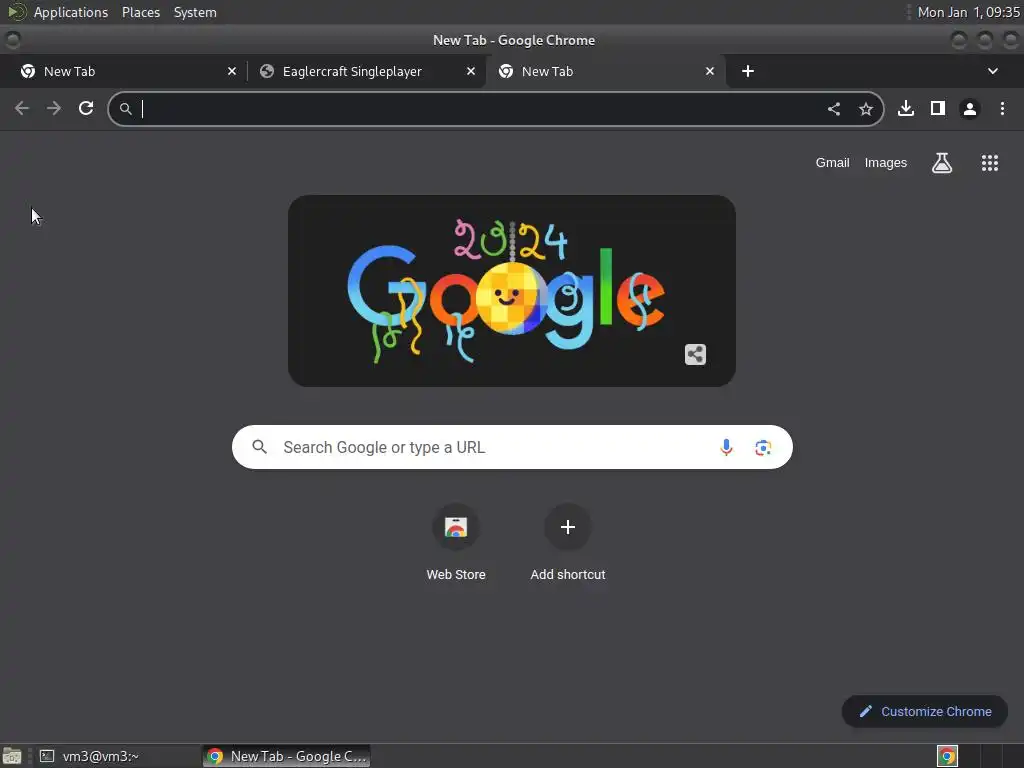Expand the tab search dropdown arrow
1024x768 pixels.
993,71
